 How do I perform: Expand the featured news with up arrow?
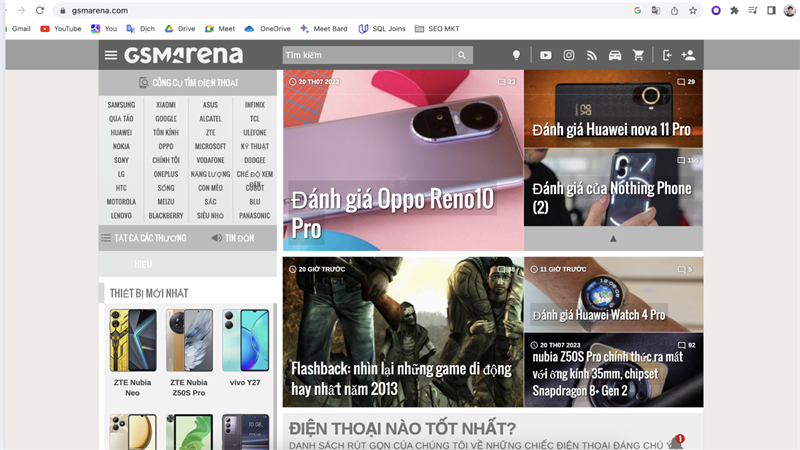click(613, 239)
